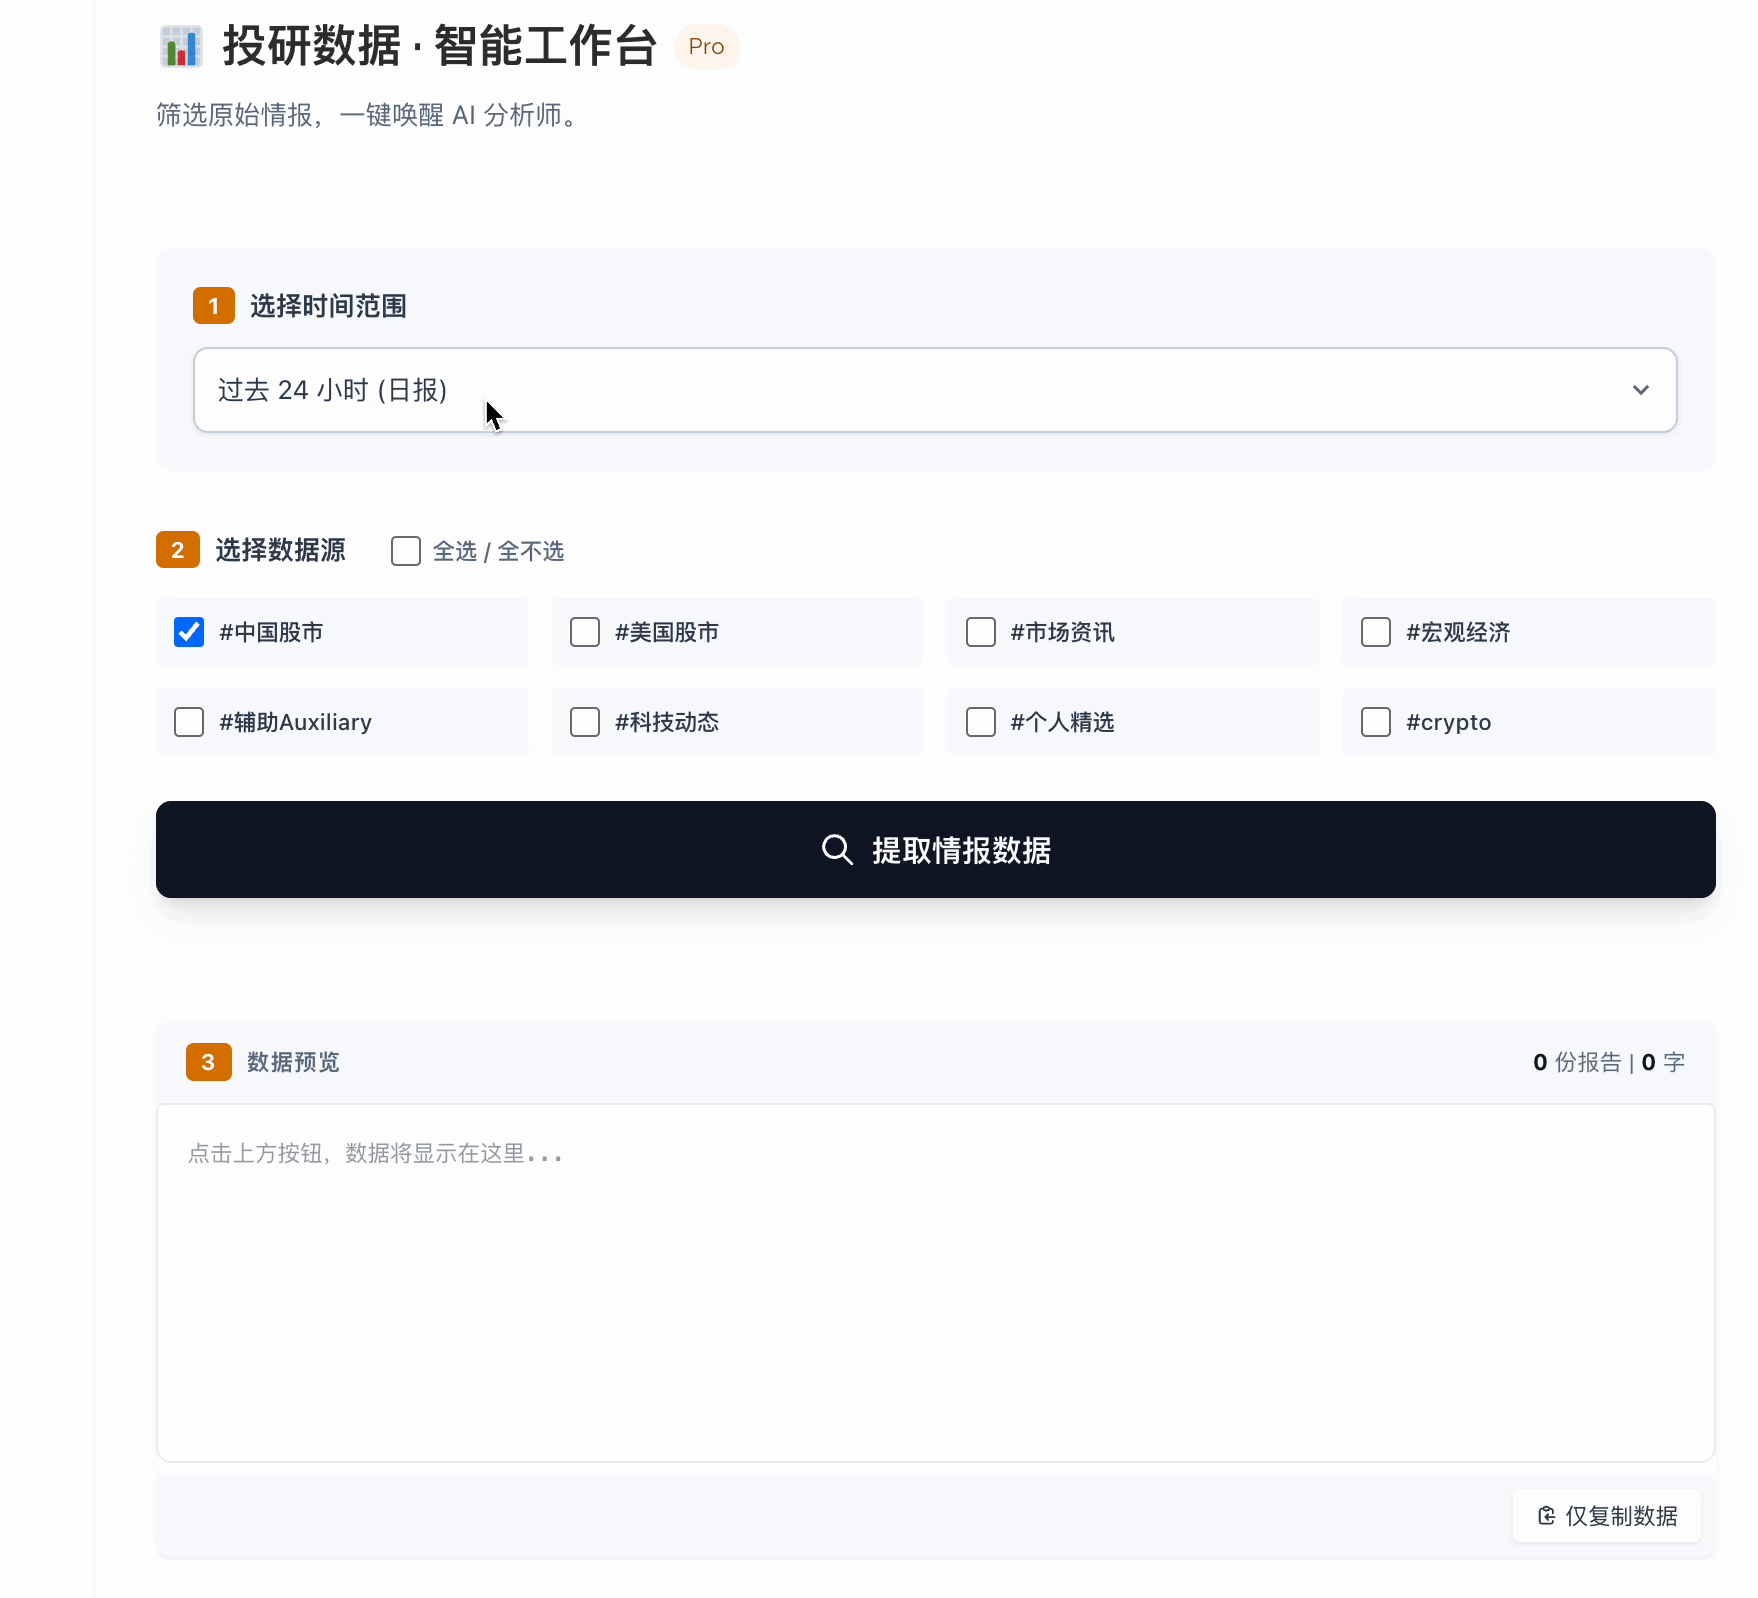The width and height of the screenshot is (1758, 1598).
Task: Uncheck the #中国股市 checkbox
Action: coord(189,632)
